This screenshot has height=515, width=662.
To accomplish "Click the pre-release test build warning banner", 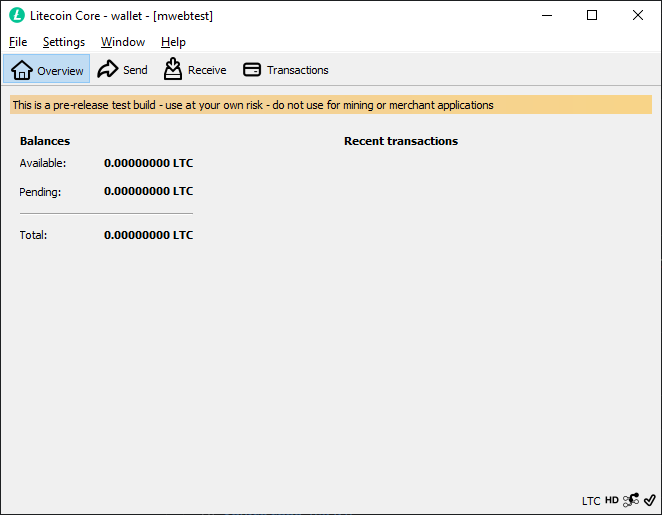I will [330, 105].
